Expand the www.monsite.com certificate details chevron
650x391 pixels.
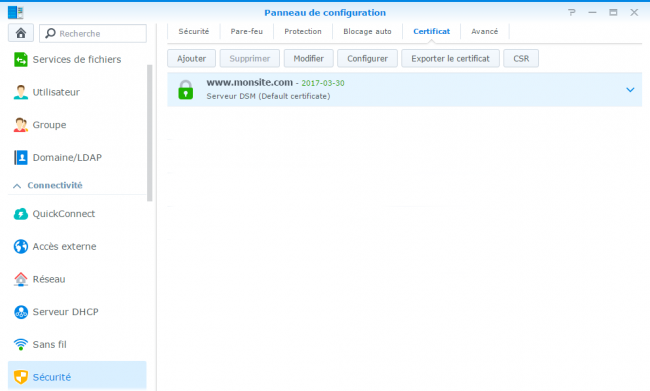[630, 90]
